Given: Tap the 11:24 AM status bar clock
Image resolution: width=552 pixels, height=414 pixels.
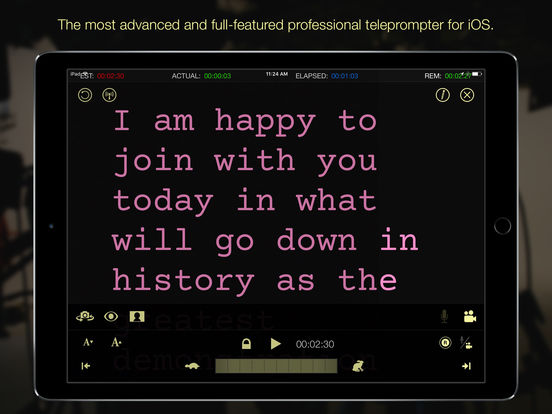Looking at the screenshot, I should click(277, 74).
